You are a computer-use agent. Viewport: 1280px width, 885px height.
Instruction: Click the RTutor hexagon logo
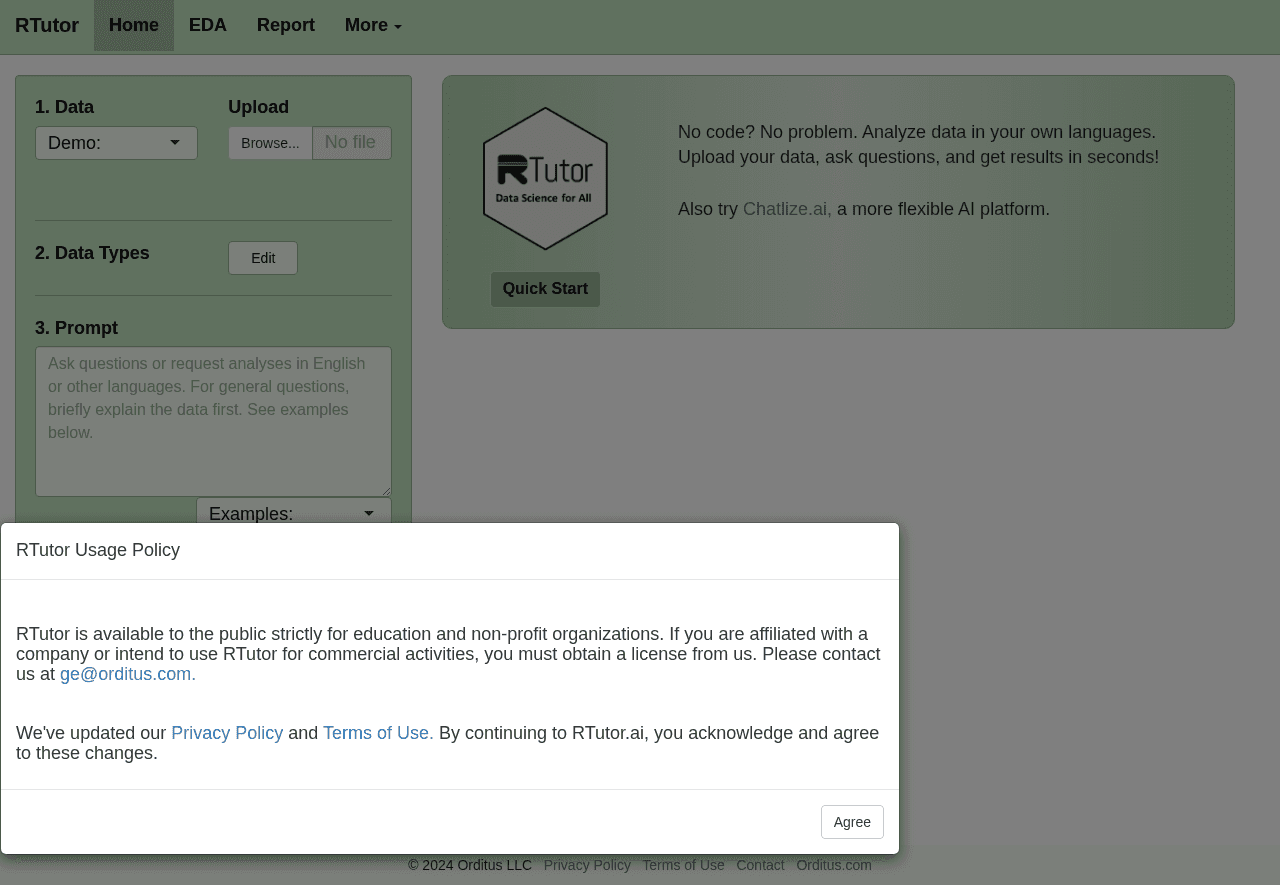click(545, 177)
